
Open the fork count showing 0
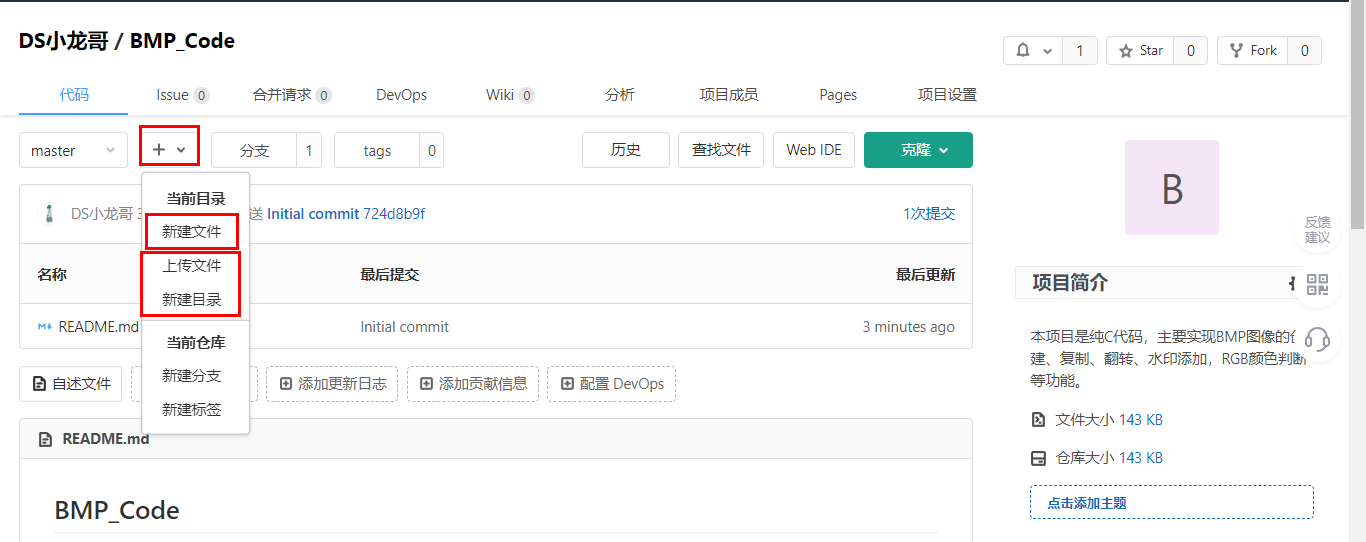click(1304, 51)
